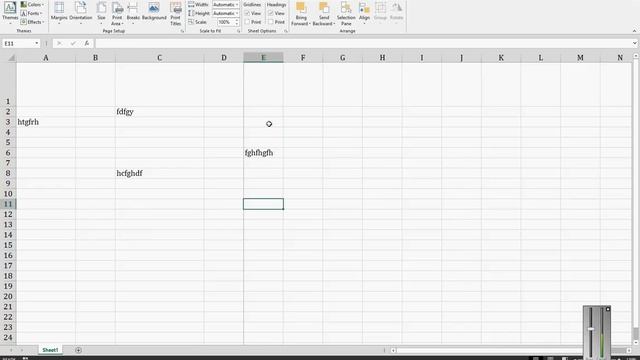Select column A header
Image resolution: width=640 pixels, height=360 pixels.
pos(46,58)
